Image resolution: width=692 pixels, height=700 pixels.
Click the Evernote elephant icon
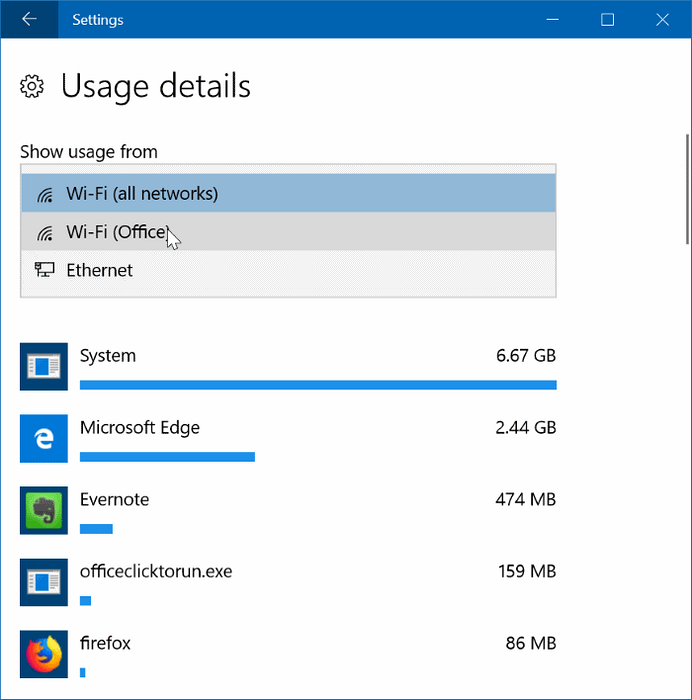coord(44,511)
